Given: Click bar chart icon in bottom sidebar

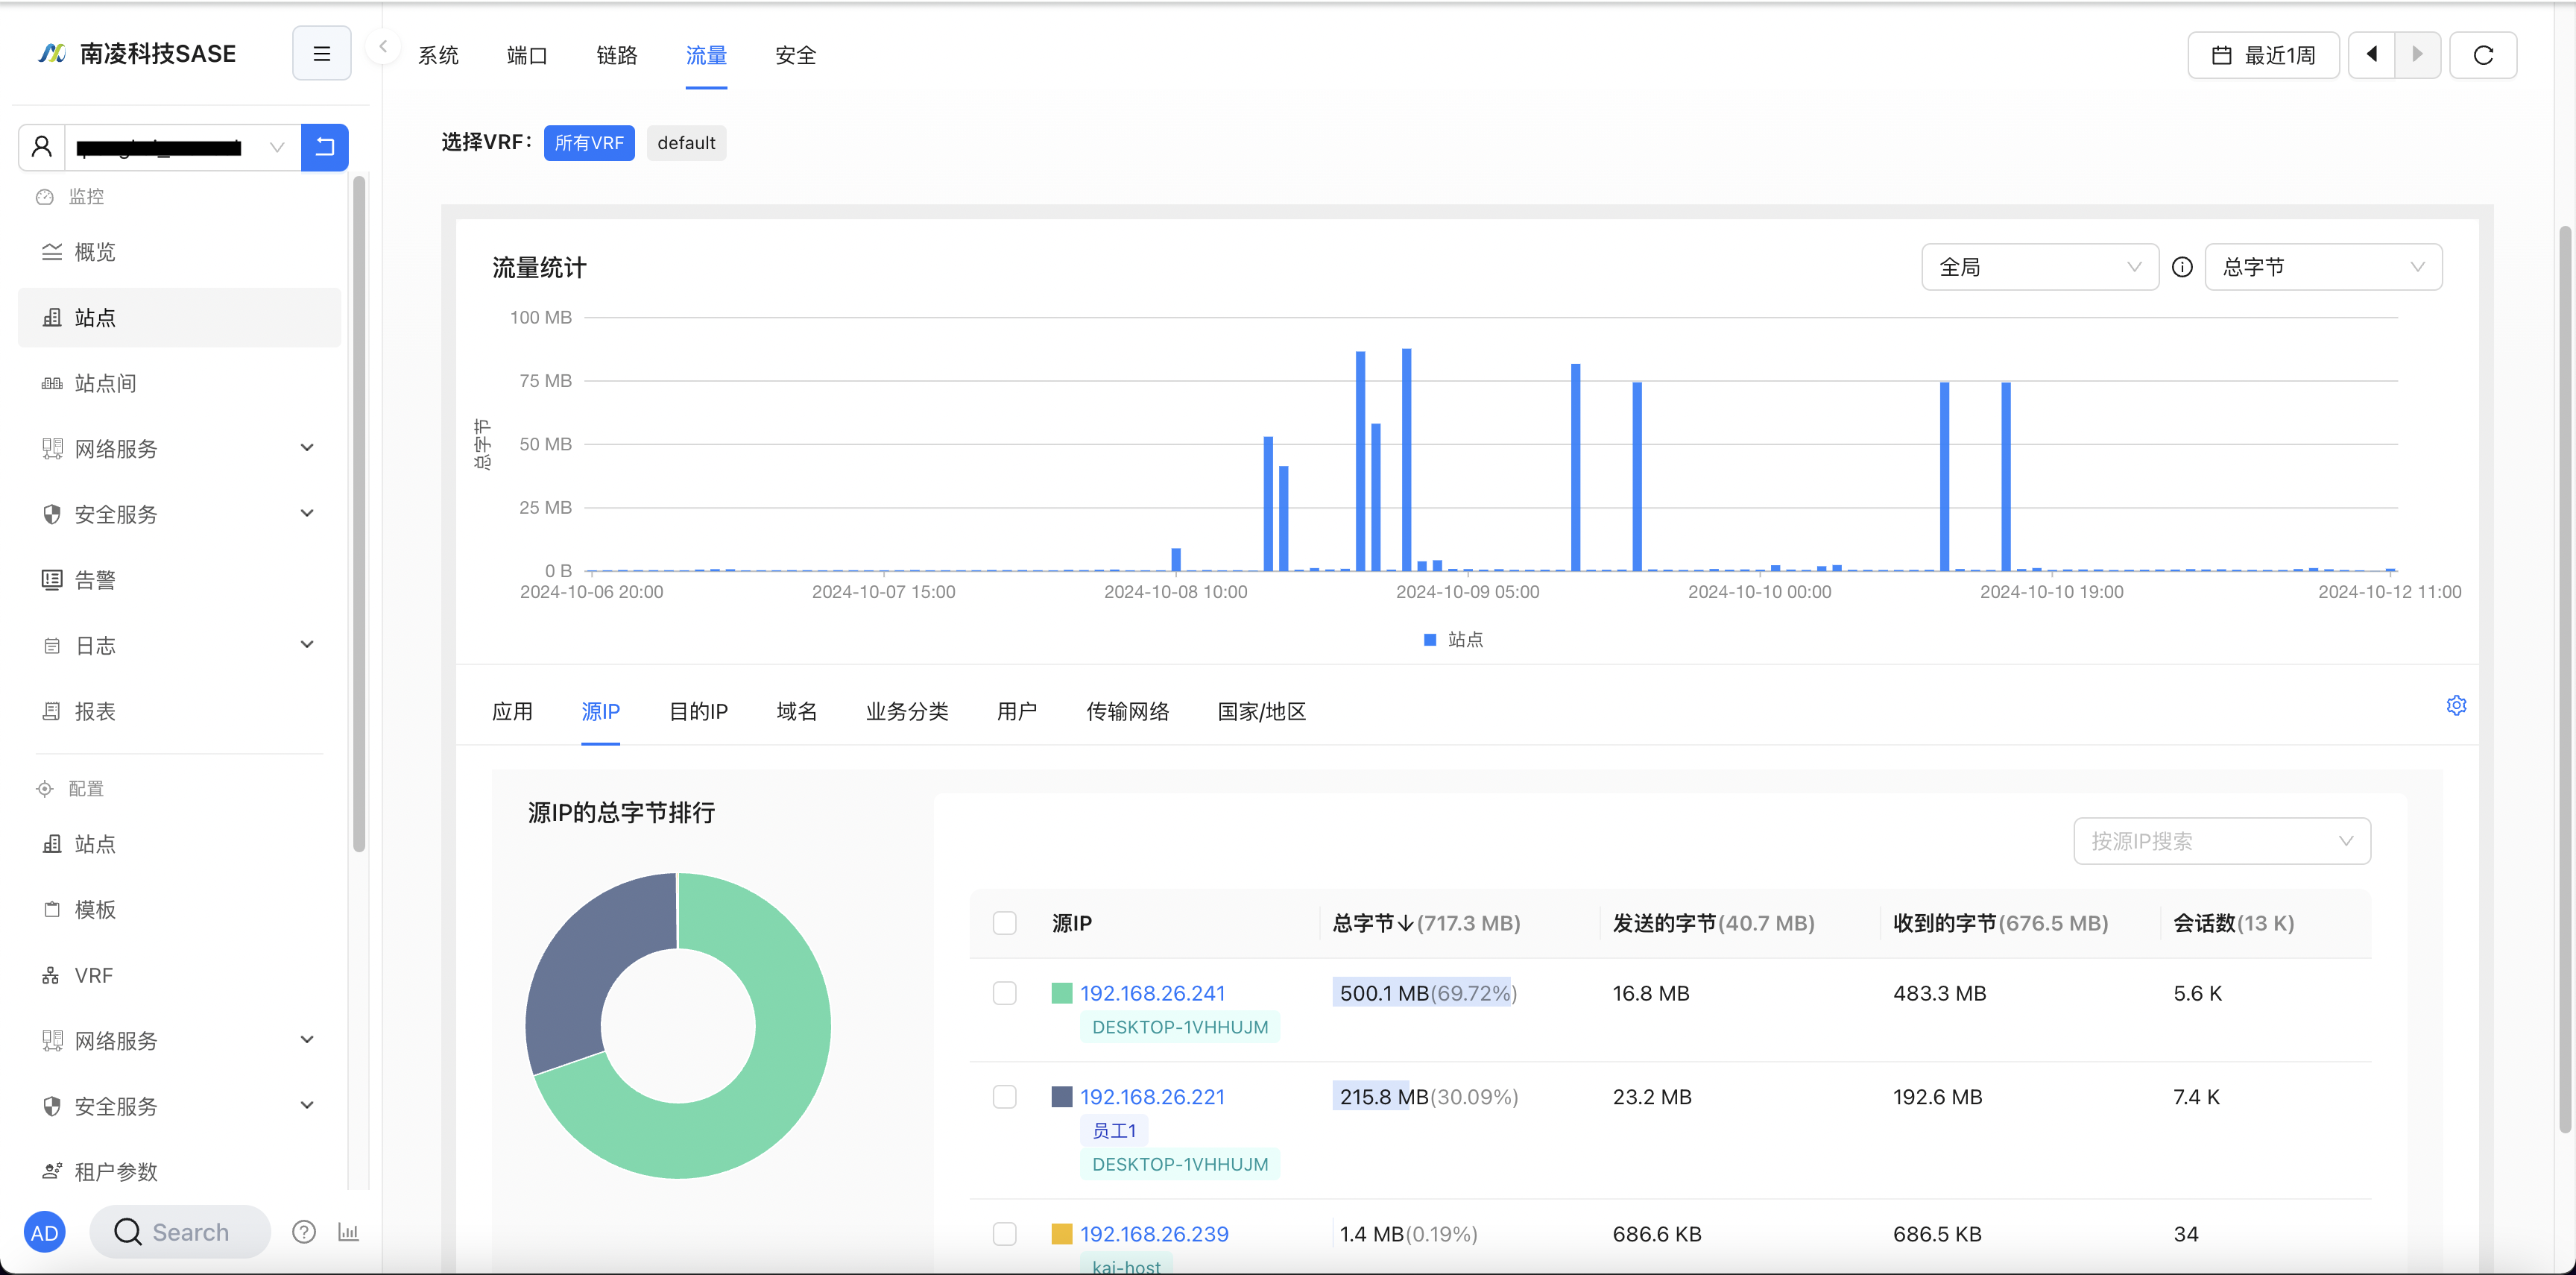Looking at the screenshot, I should point(348,1232).
